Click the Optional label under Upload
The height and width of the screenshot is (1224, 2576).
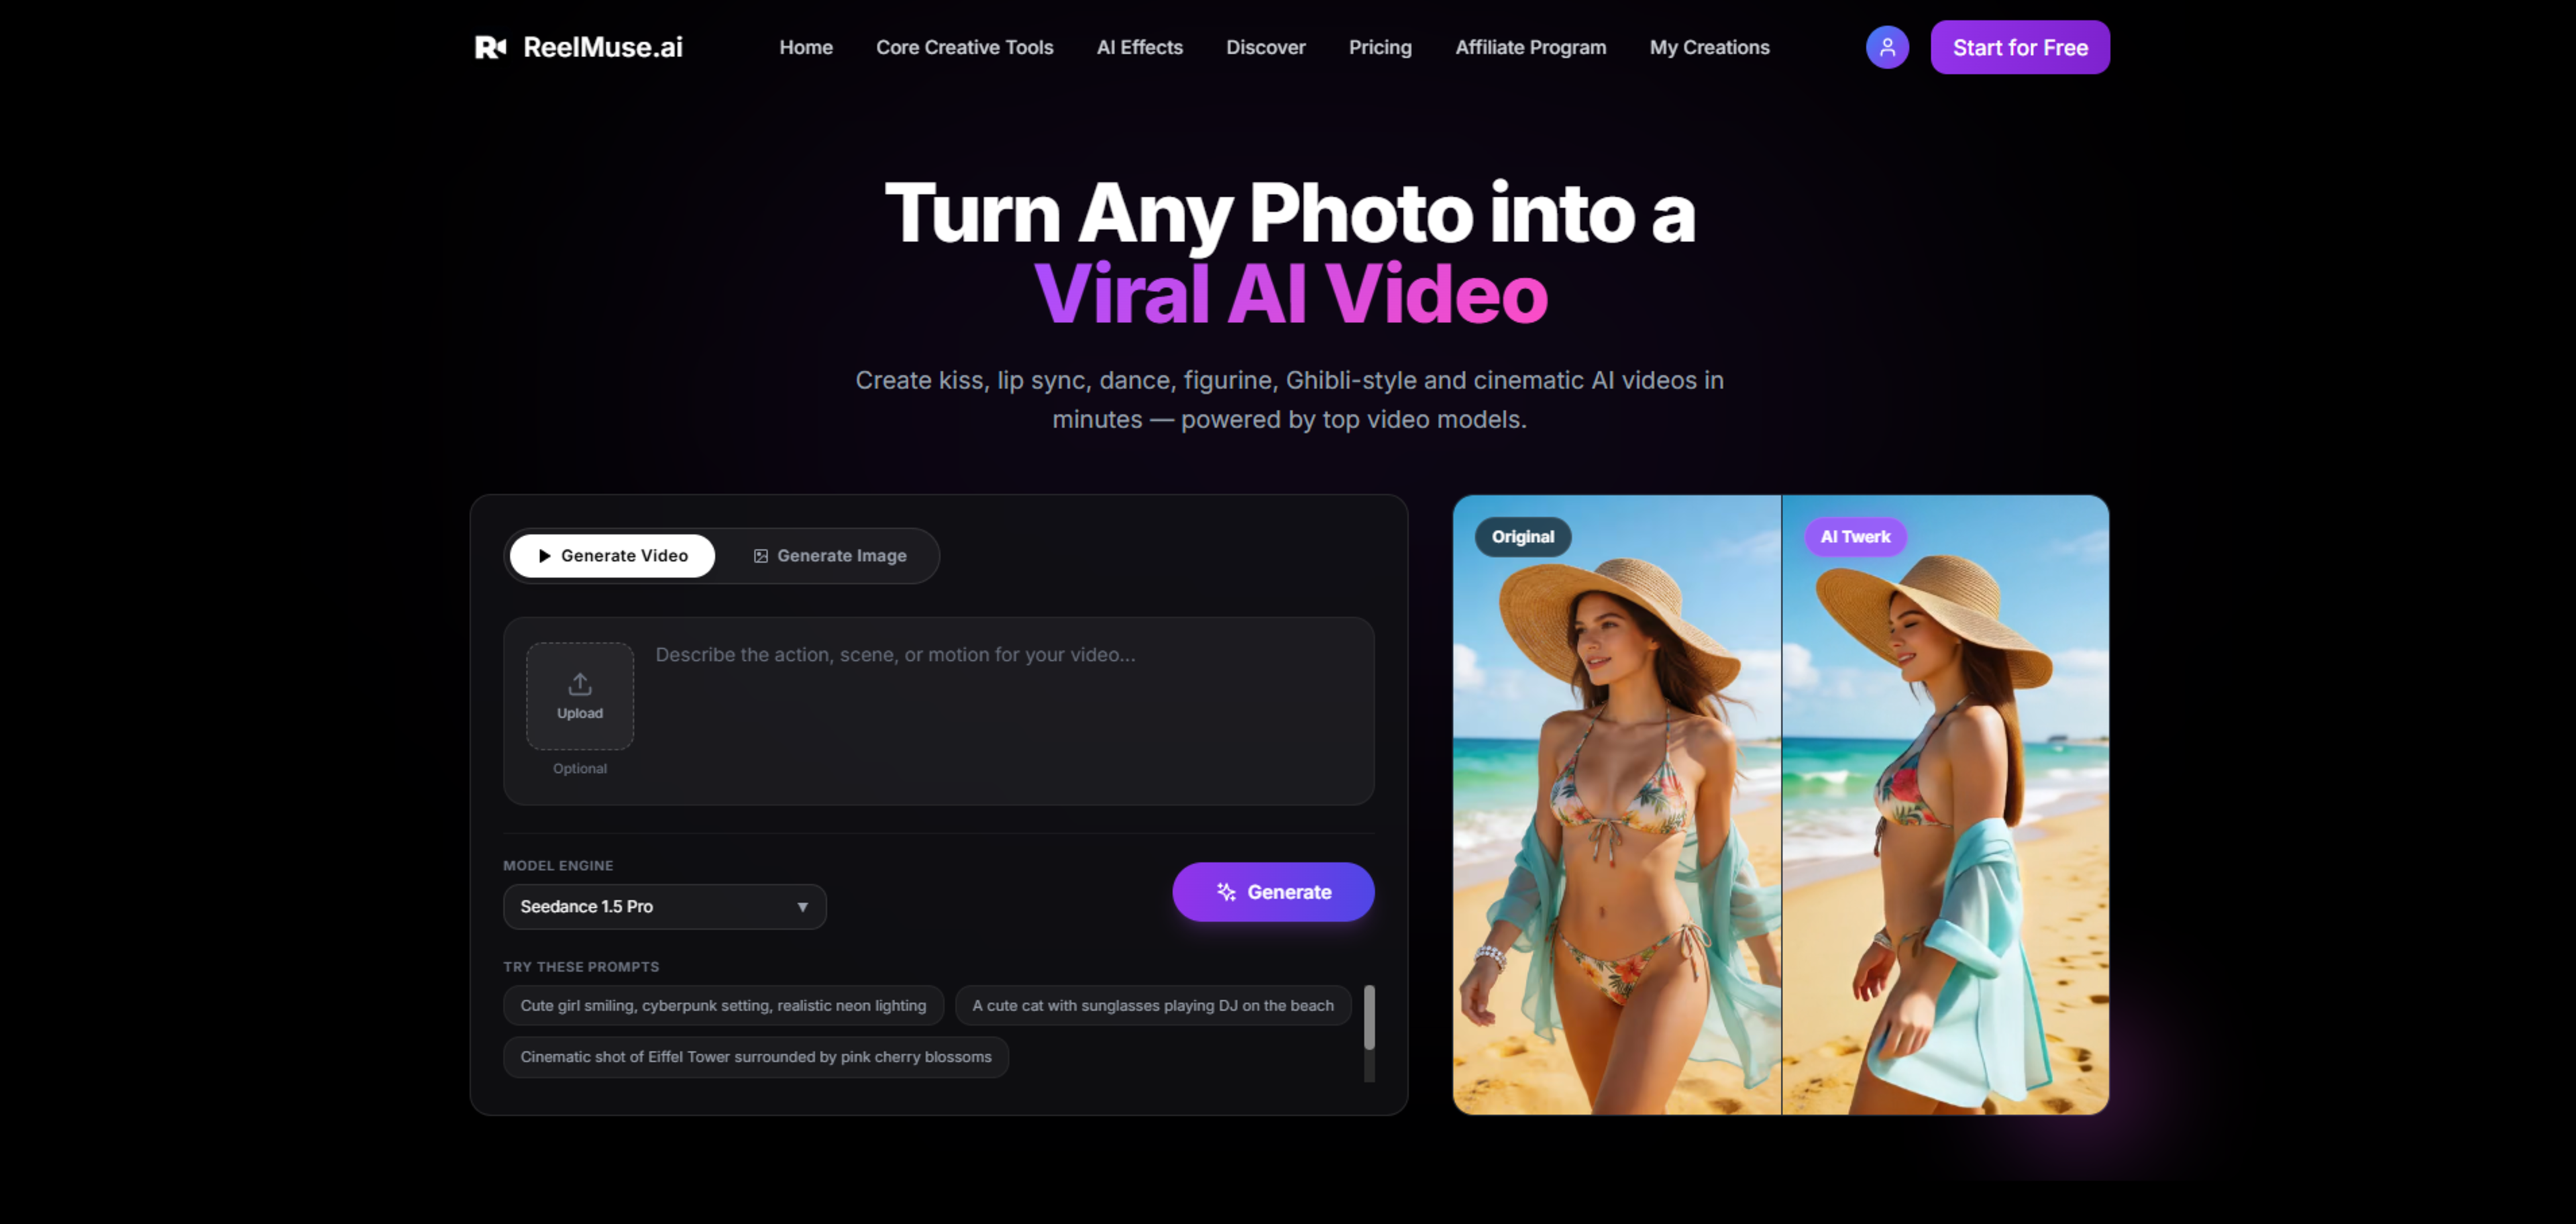click(x=580, y=768)
